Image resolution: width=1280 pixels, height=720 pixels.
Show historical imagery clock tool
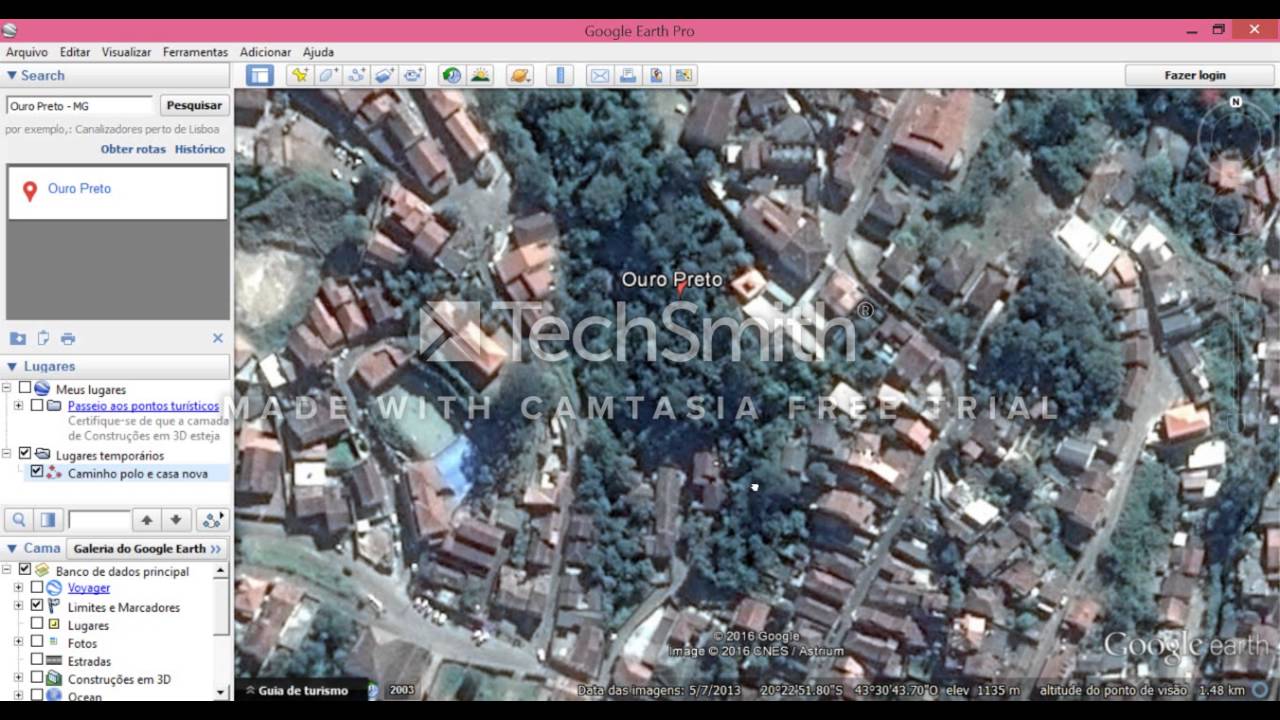point(452,75)
